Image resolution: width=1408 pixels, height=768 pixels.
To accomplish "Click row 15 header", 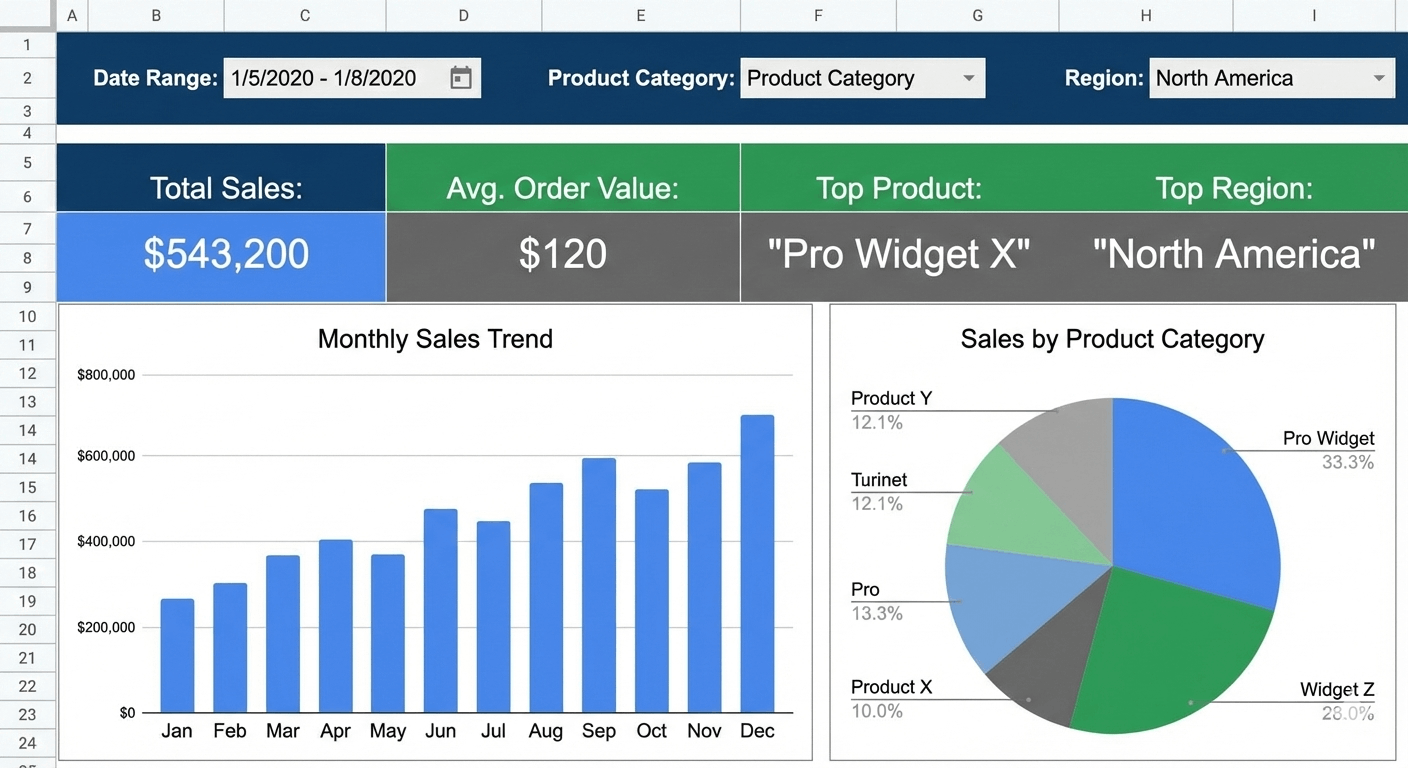I will point(27,487).
